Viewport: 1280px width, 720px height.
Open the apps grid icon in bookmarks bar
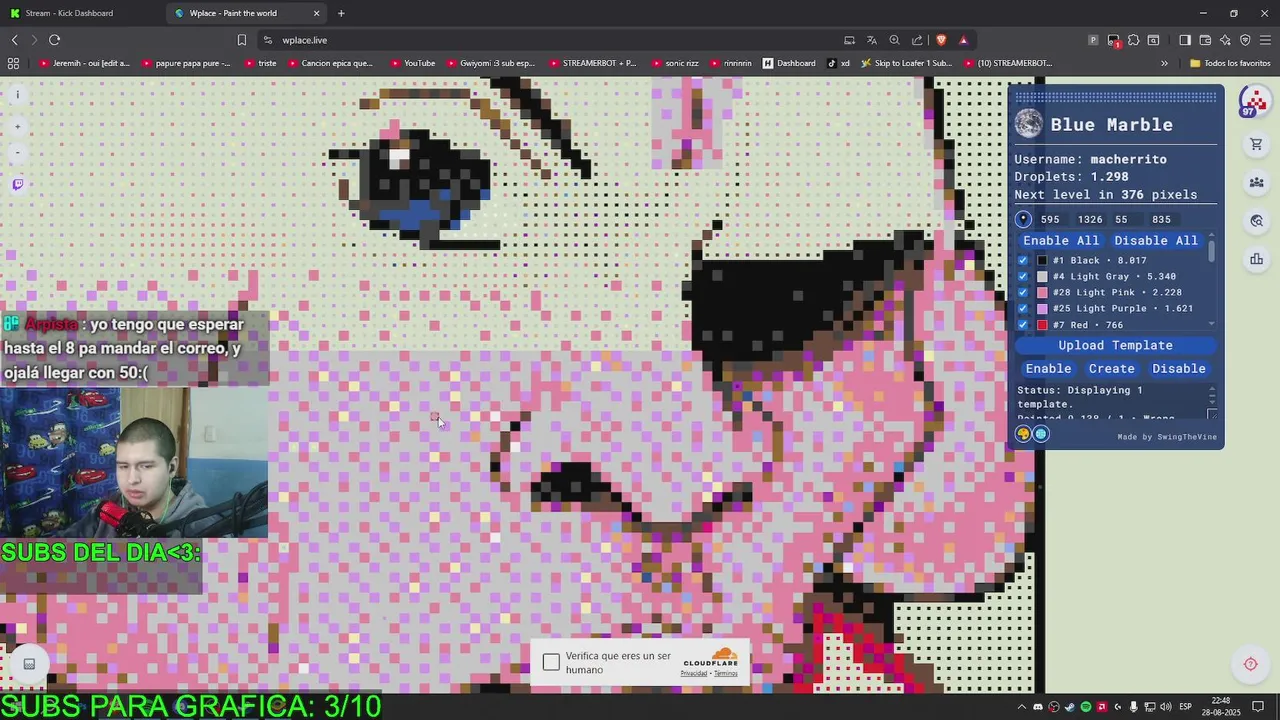(13, 63)
